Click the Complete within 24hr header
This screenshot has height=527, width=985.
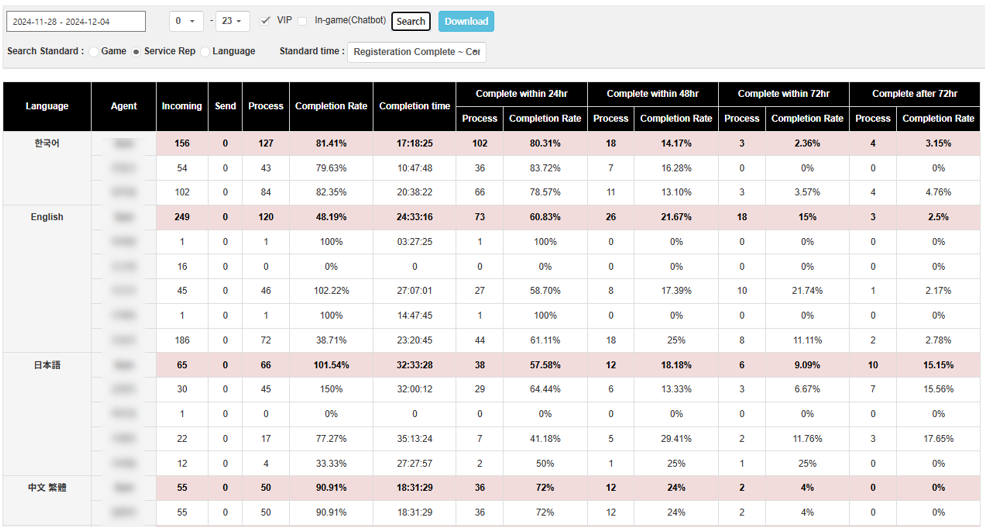(522, 94)
